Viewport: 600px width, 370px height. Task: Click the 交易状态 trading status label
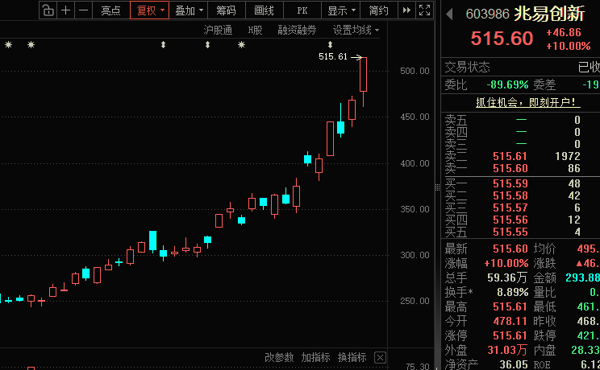coord(467,68)
